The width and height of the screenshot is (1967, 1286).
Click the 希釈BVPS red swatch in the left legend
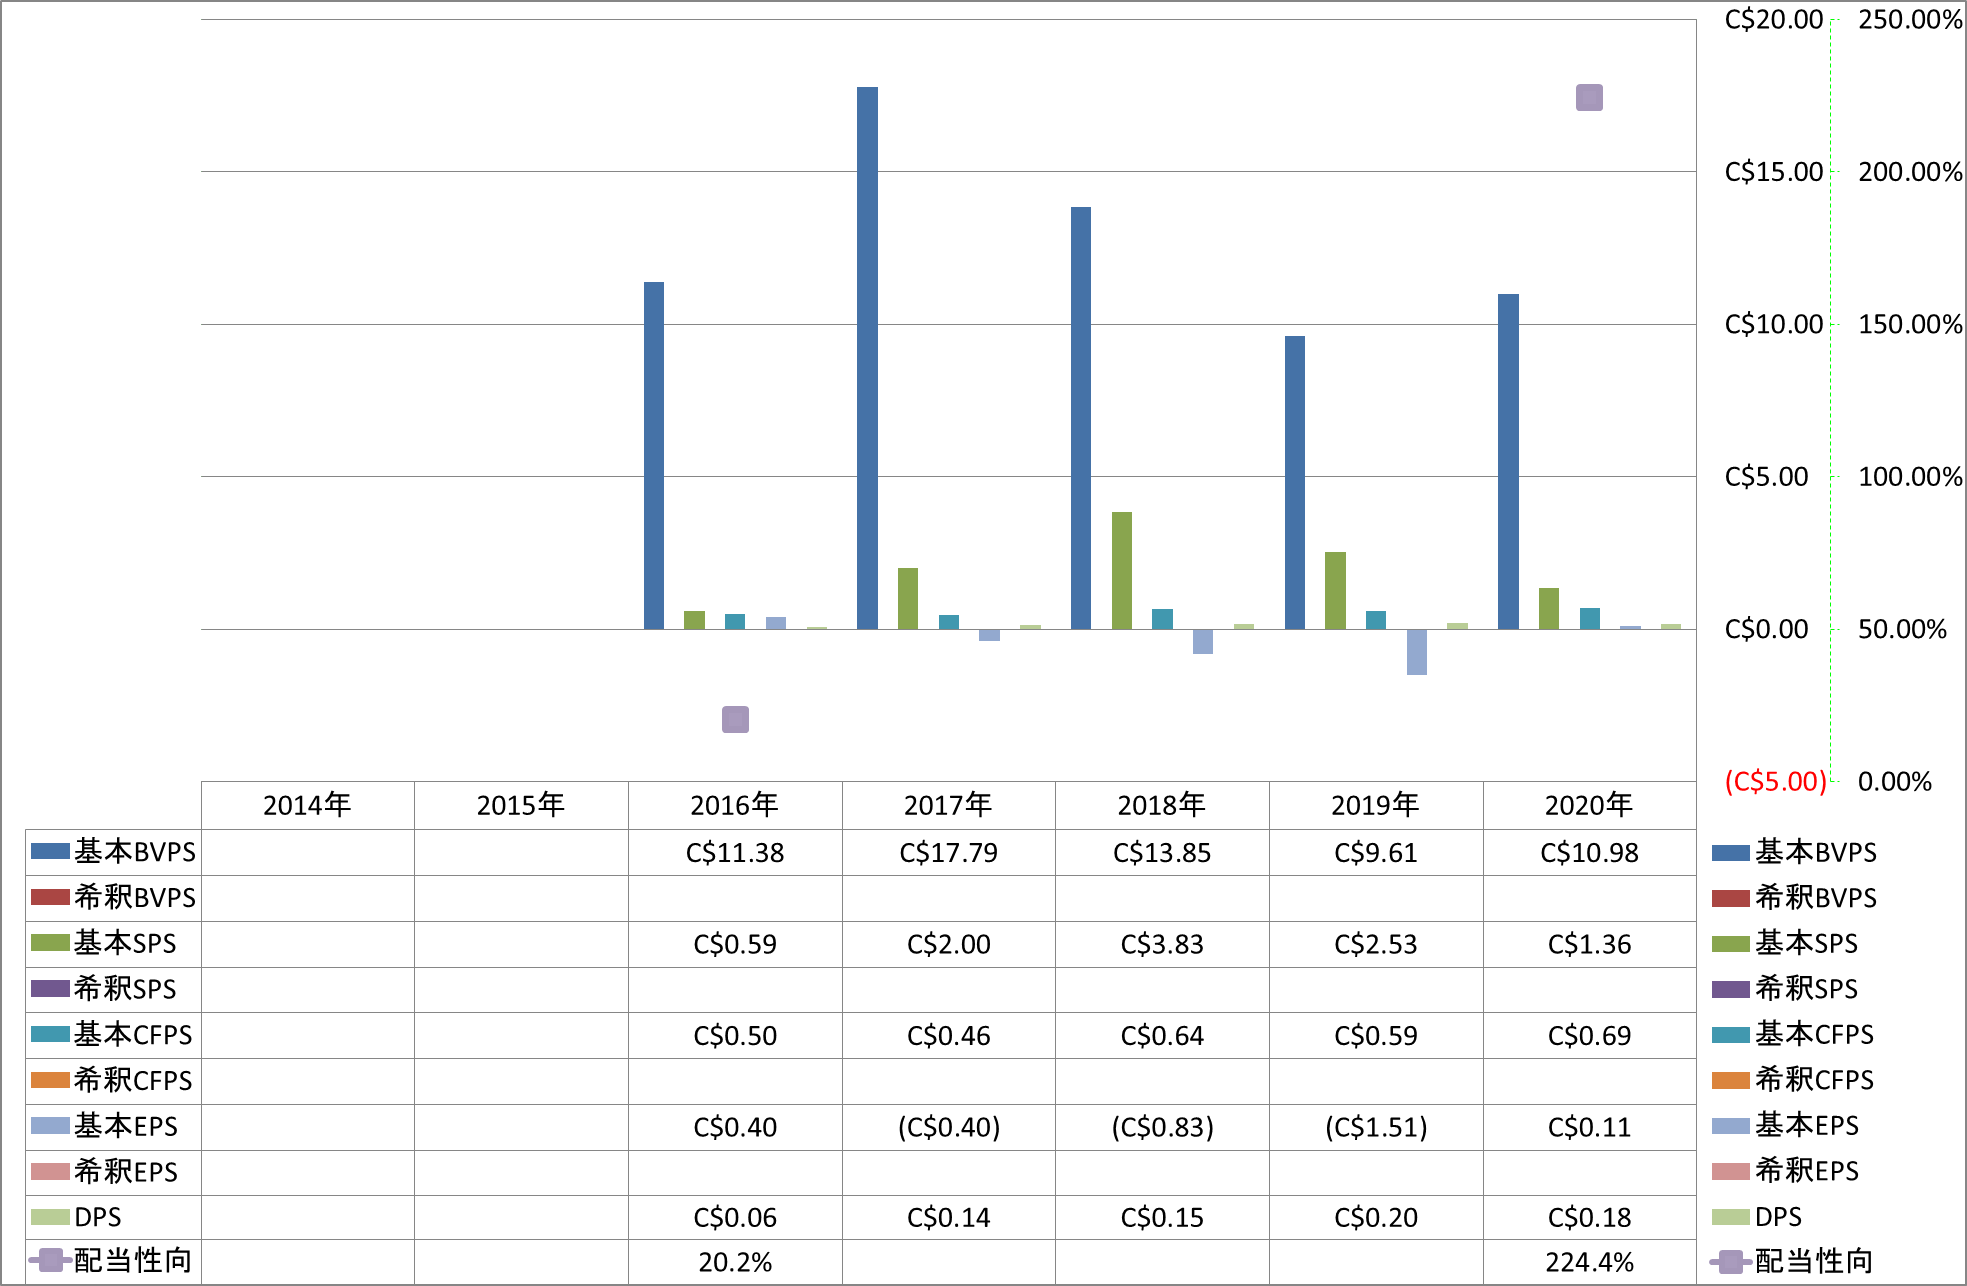tap(50, 897)
